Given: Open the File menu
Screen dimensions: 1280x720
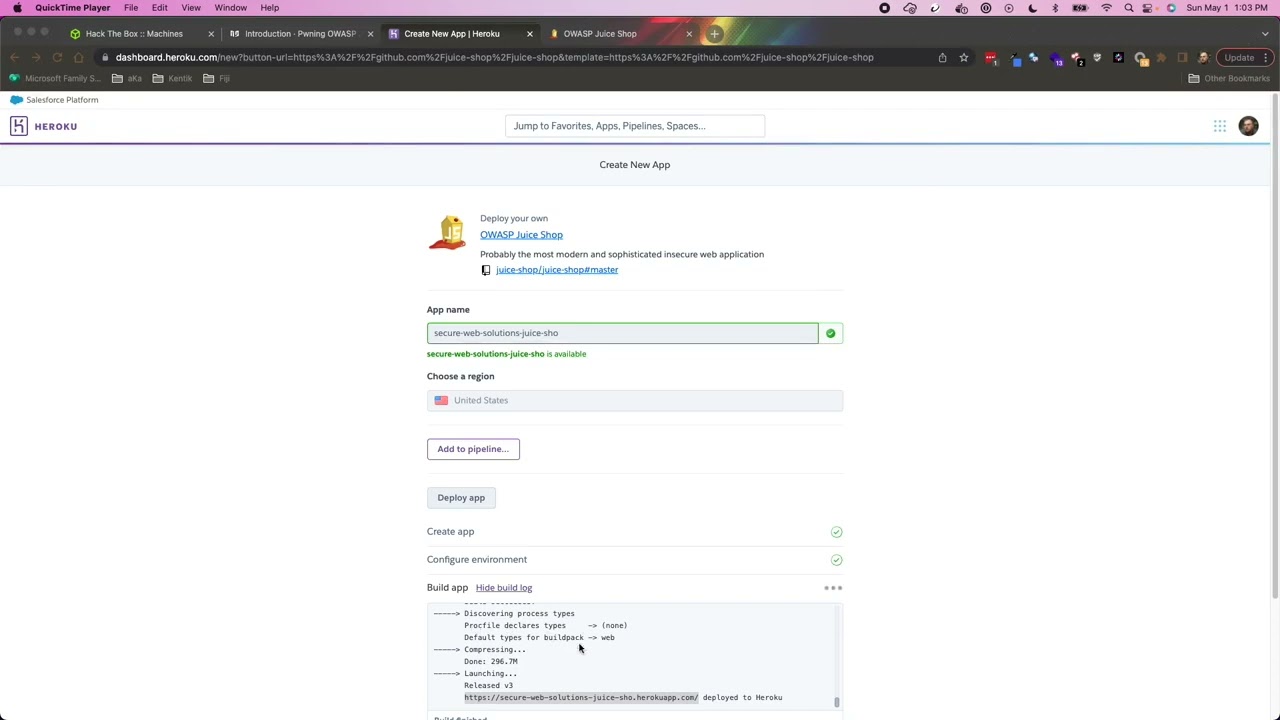Looking at the screenshot, I should point(131,8).
